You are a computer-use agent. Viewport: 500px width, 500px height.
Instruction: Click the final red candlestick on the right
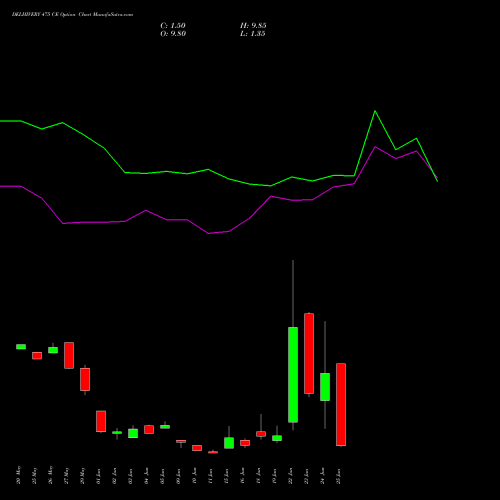[x=341, y=404]
